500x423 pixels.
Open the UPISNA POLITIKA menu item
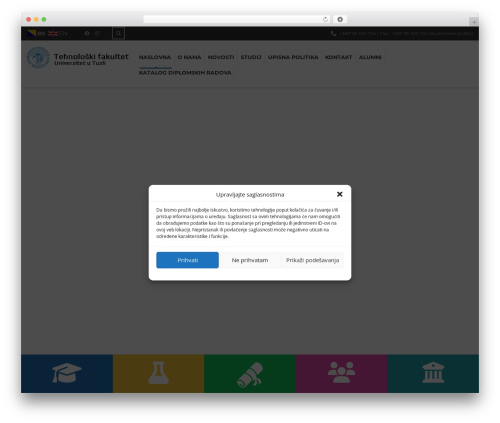[293, 57]
